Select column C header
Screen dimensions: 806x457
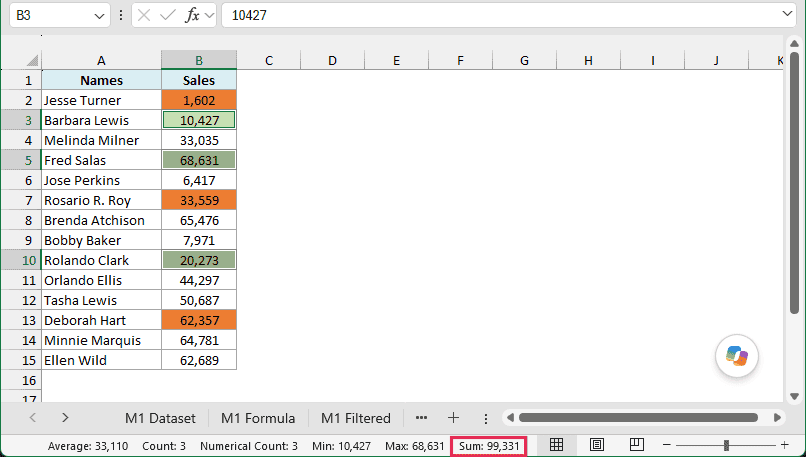point(269,60)
